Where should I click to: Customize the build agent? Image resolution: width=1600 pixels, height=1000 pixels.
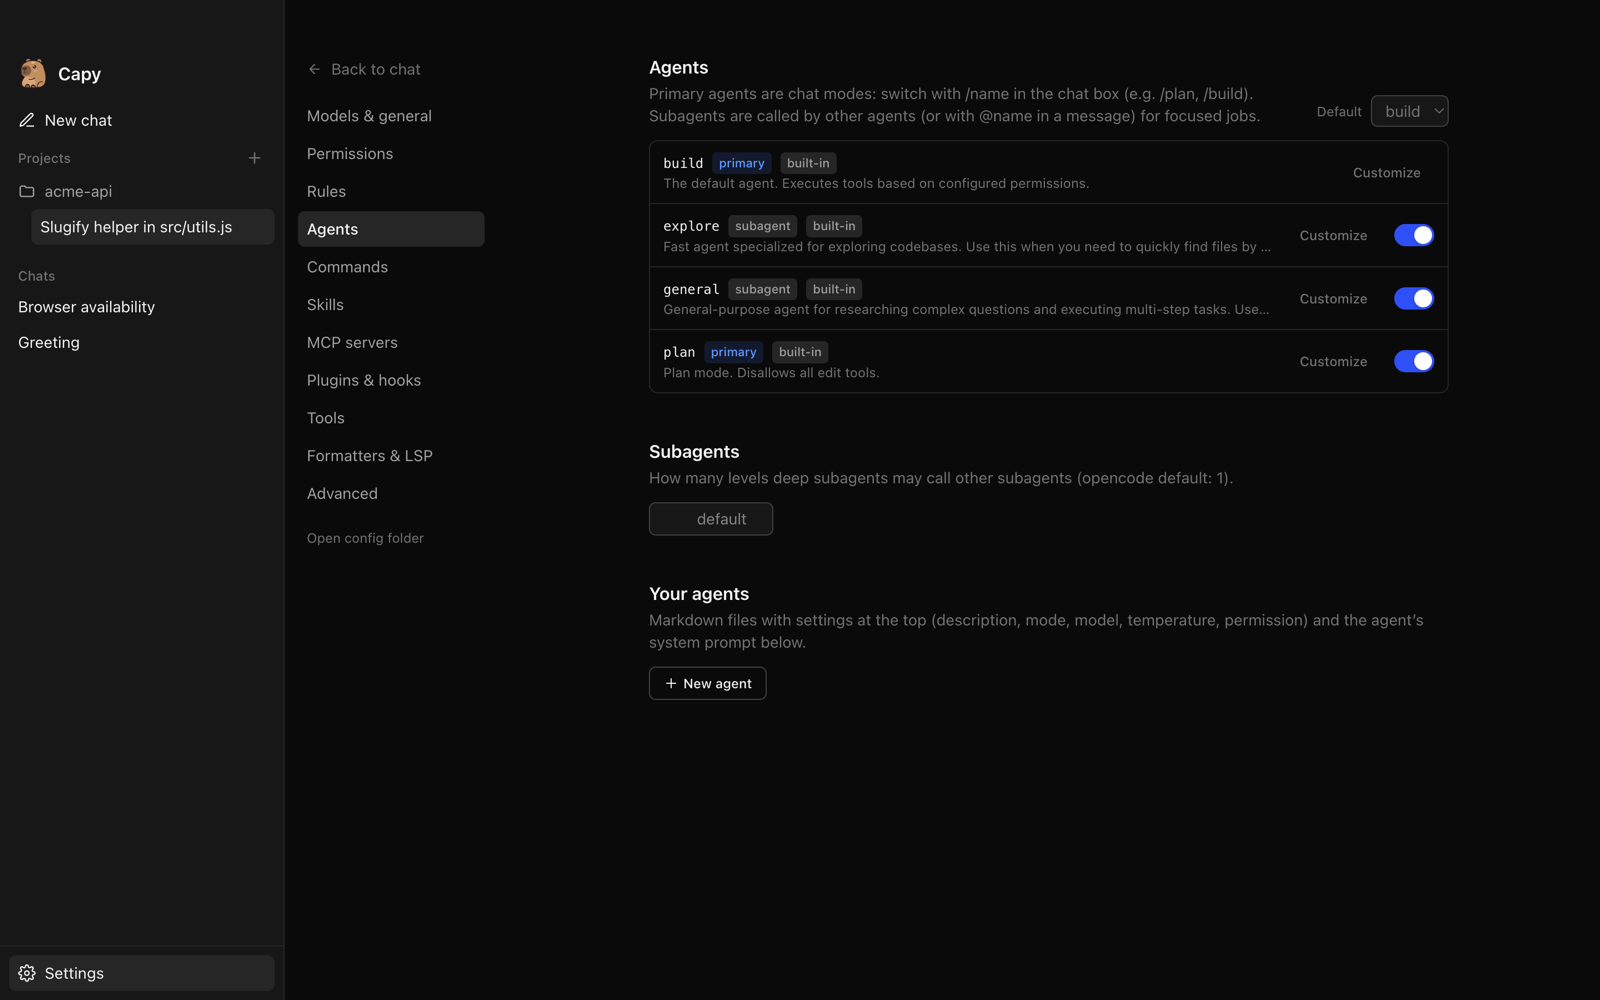point(1386,173)
